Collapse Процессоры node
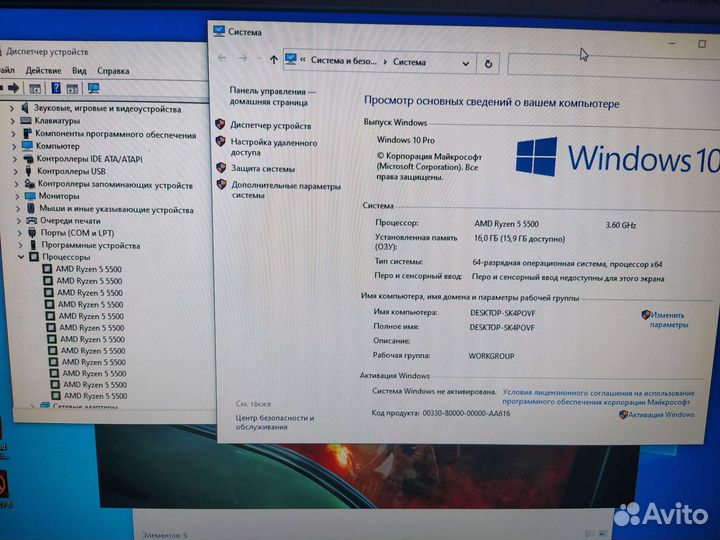The image size is (720, 540). [x=21, y=257]
